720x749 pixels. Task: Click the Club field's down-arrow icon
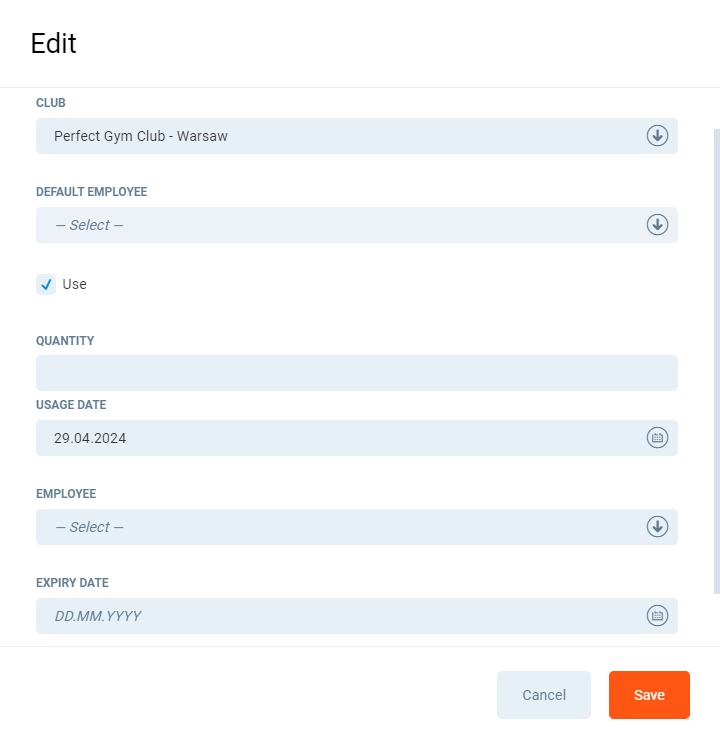click(657, 136)
